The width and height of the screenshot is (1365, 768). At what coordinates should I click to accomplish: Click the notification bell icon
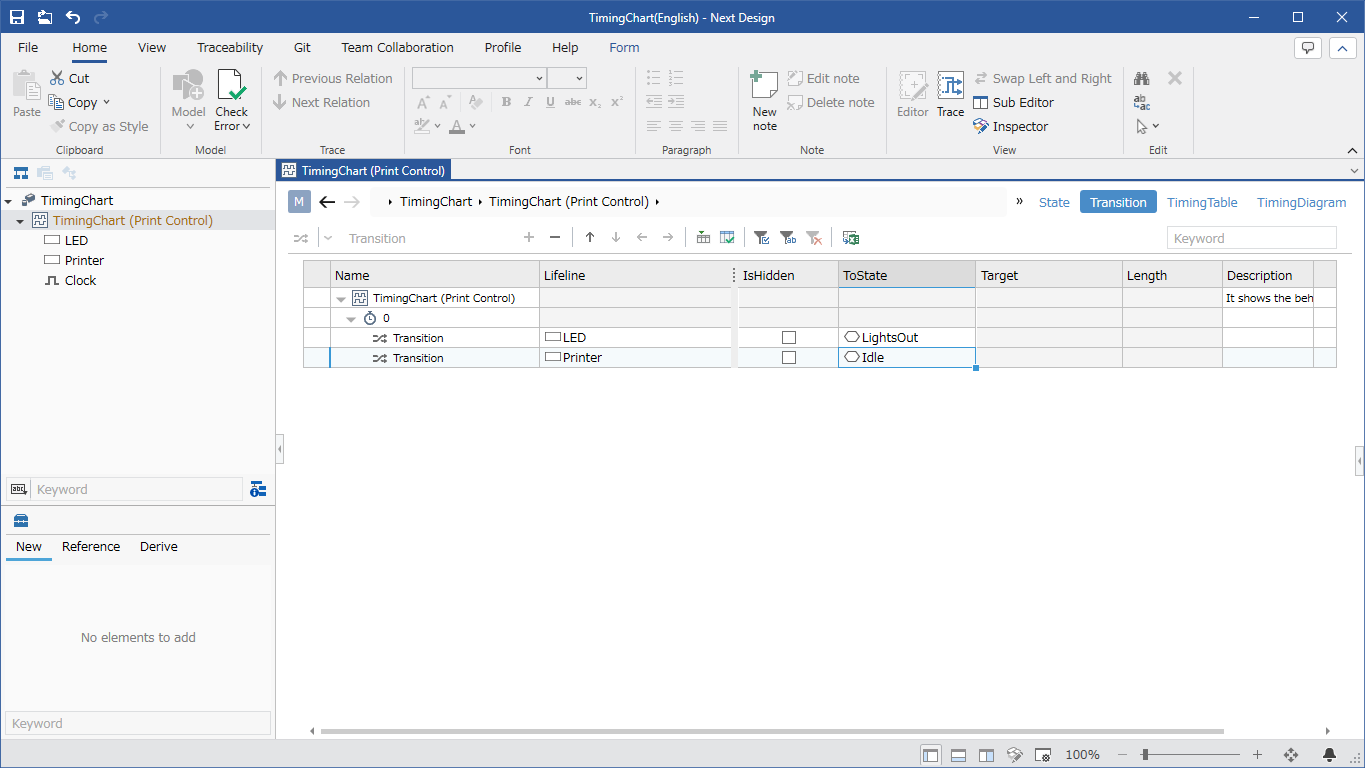[1329, 755]
